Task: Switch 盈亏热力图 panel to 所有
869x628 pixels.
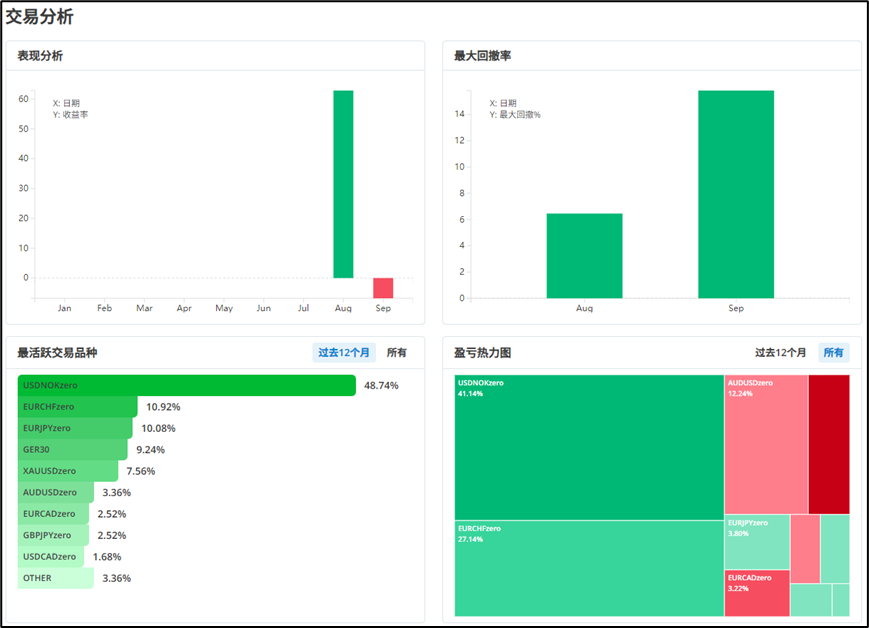Action: click(833, 353)
